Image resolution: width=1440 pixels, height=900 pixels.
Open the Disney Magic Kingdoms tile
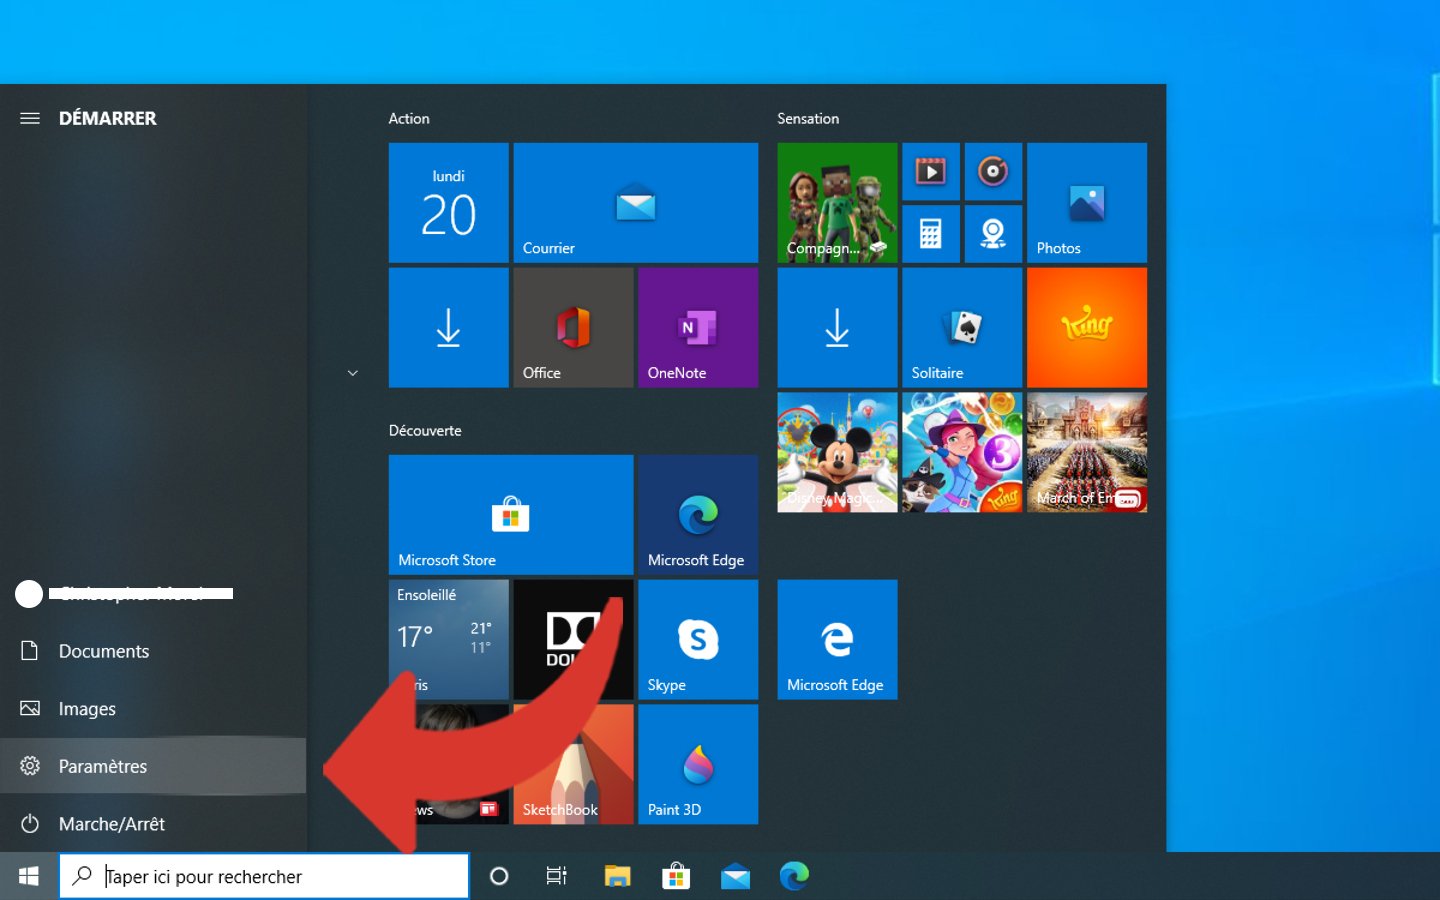(837, 452)
